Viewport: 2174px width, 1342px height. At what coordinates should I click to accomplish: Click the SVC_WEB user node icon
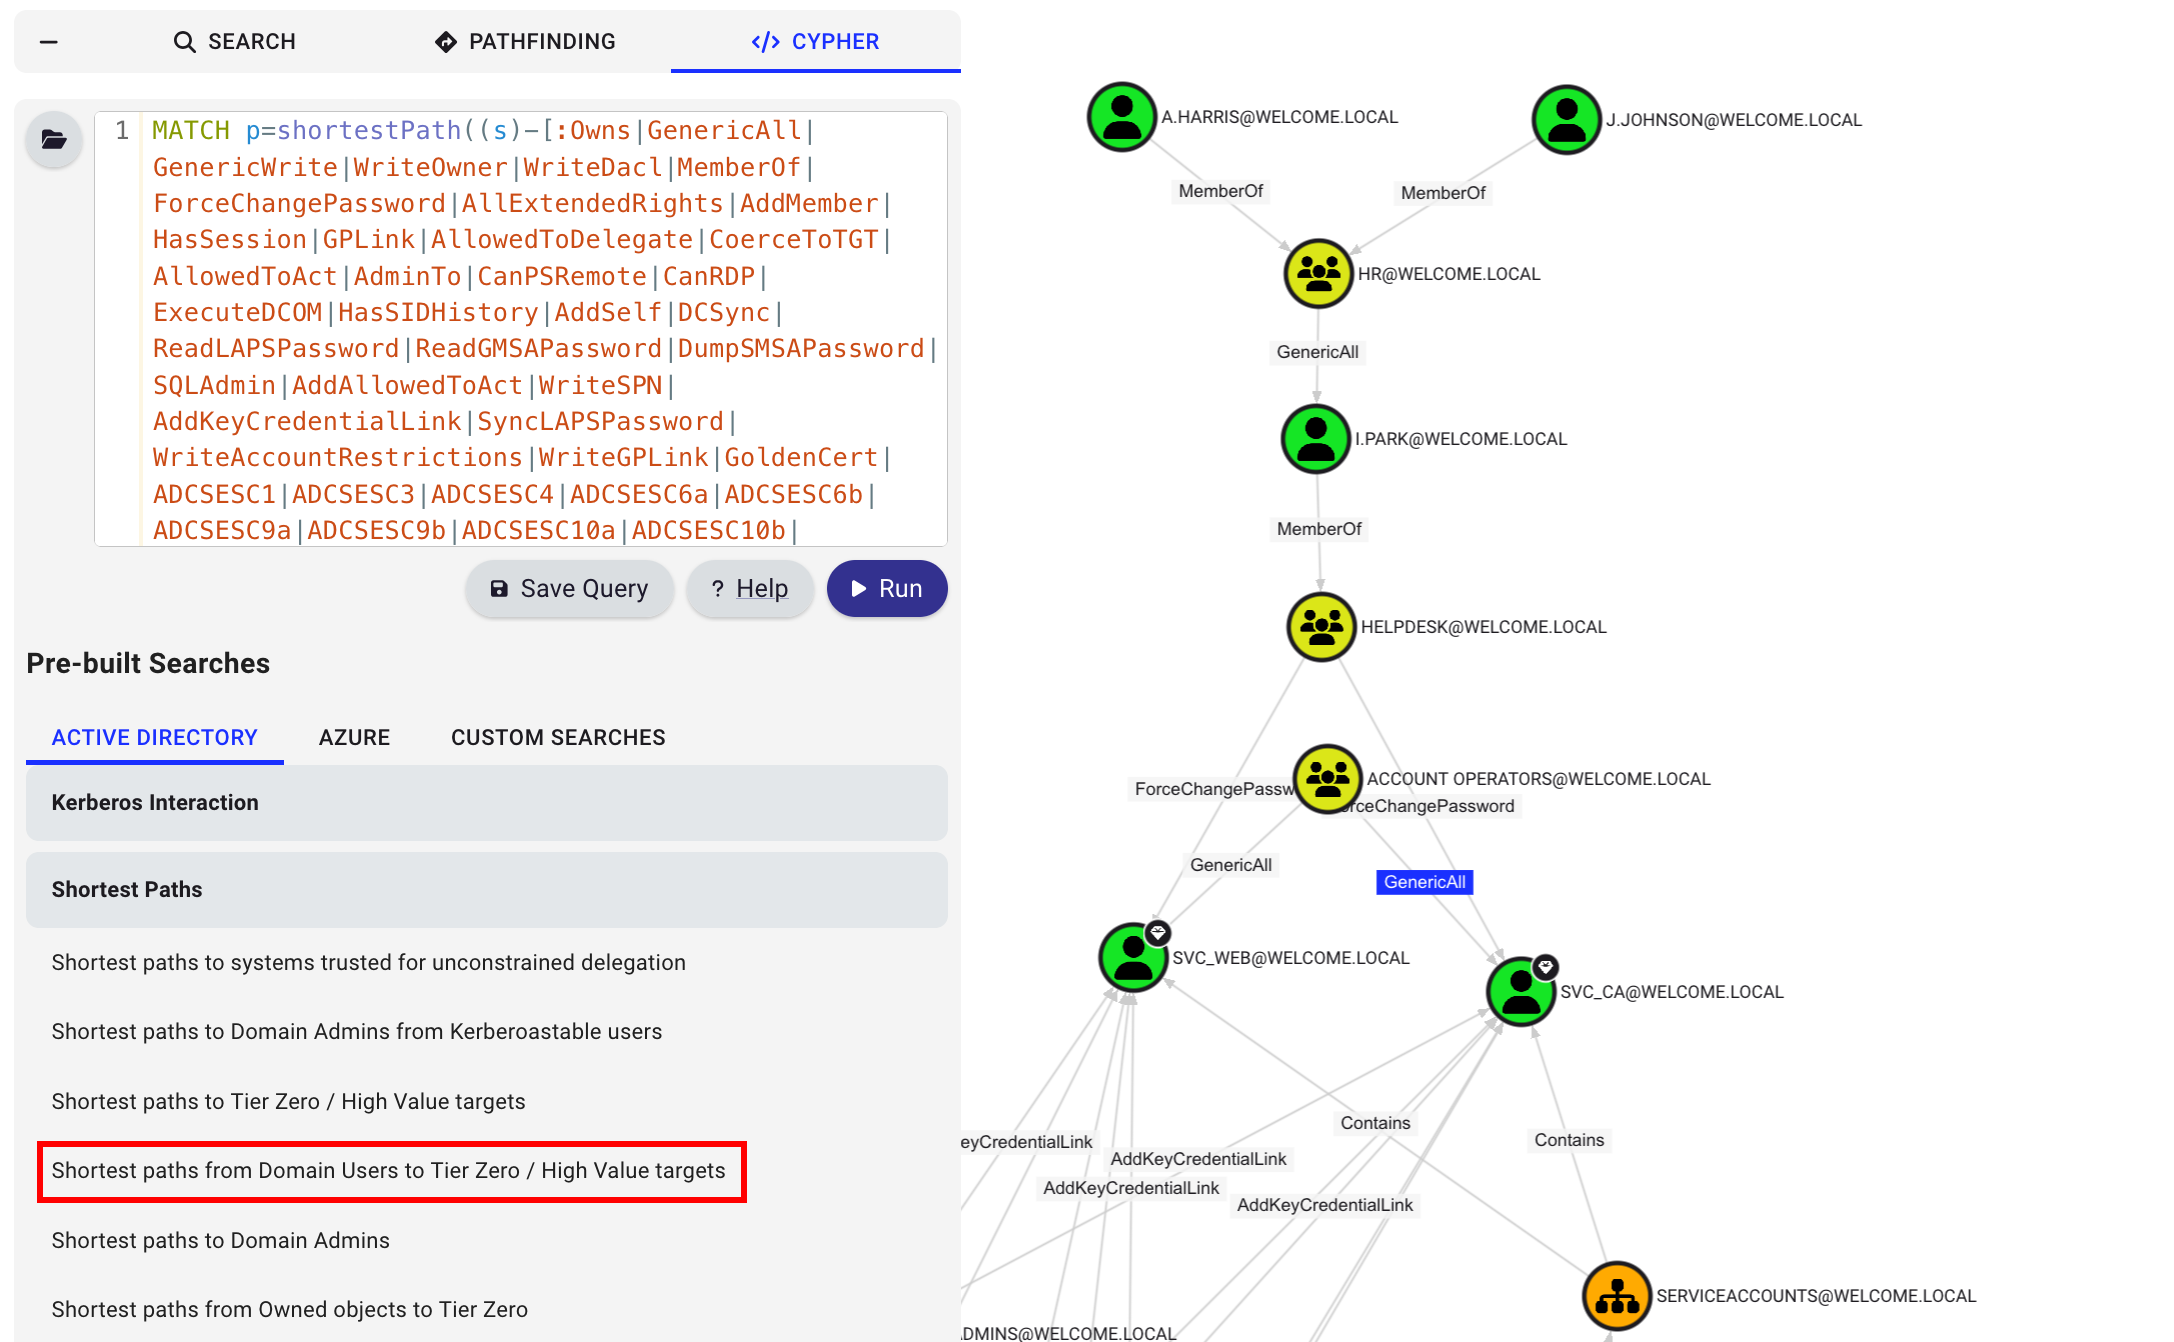pos(1132,958)
